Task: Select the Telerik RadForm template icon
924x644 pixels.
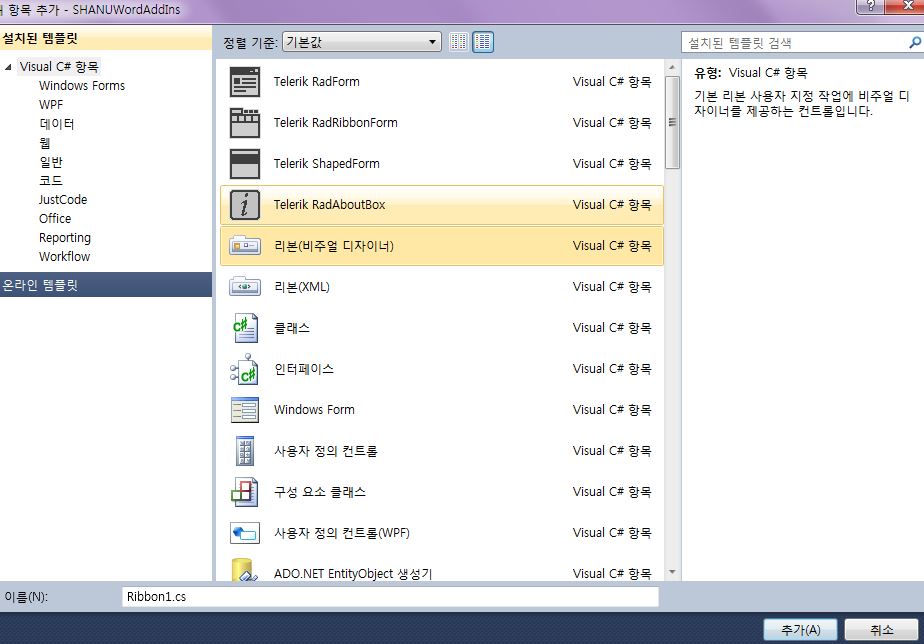Action: pyautogui.click(x=245, y=82)
